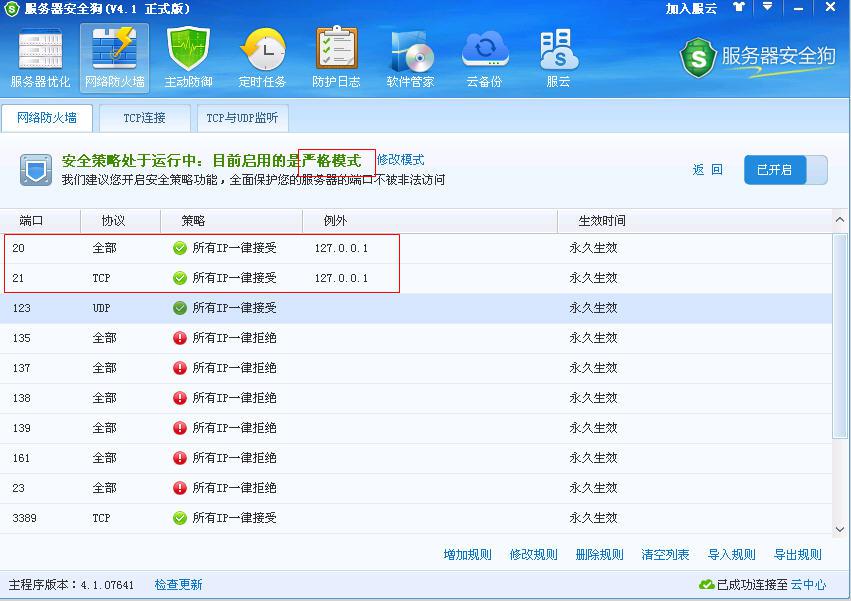Click the red deny icon for port 138

click(180, 398)
